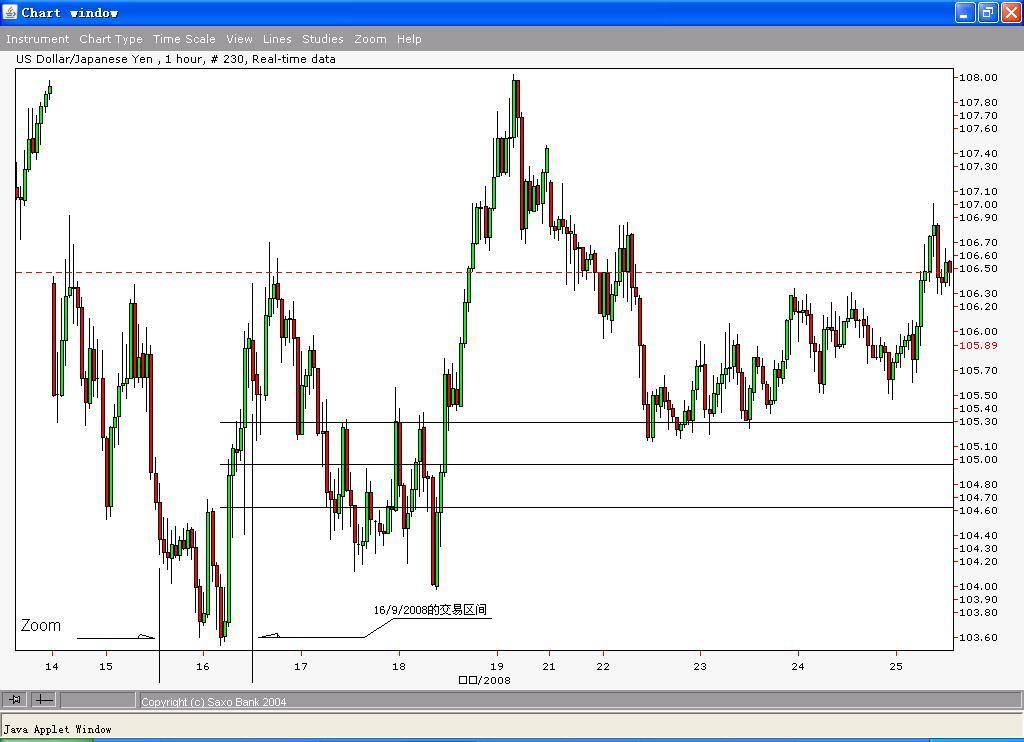This screenshot has height=742, width=1024.
Task: Click the red 105.89 current price label
Action: coord(978,346)
